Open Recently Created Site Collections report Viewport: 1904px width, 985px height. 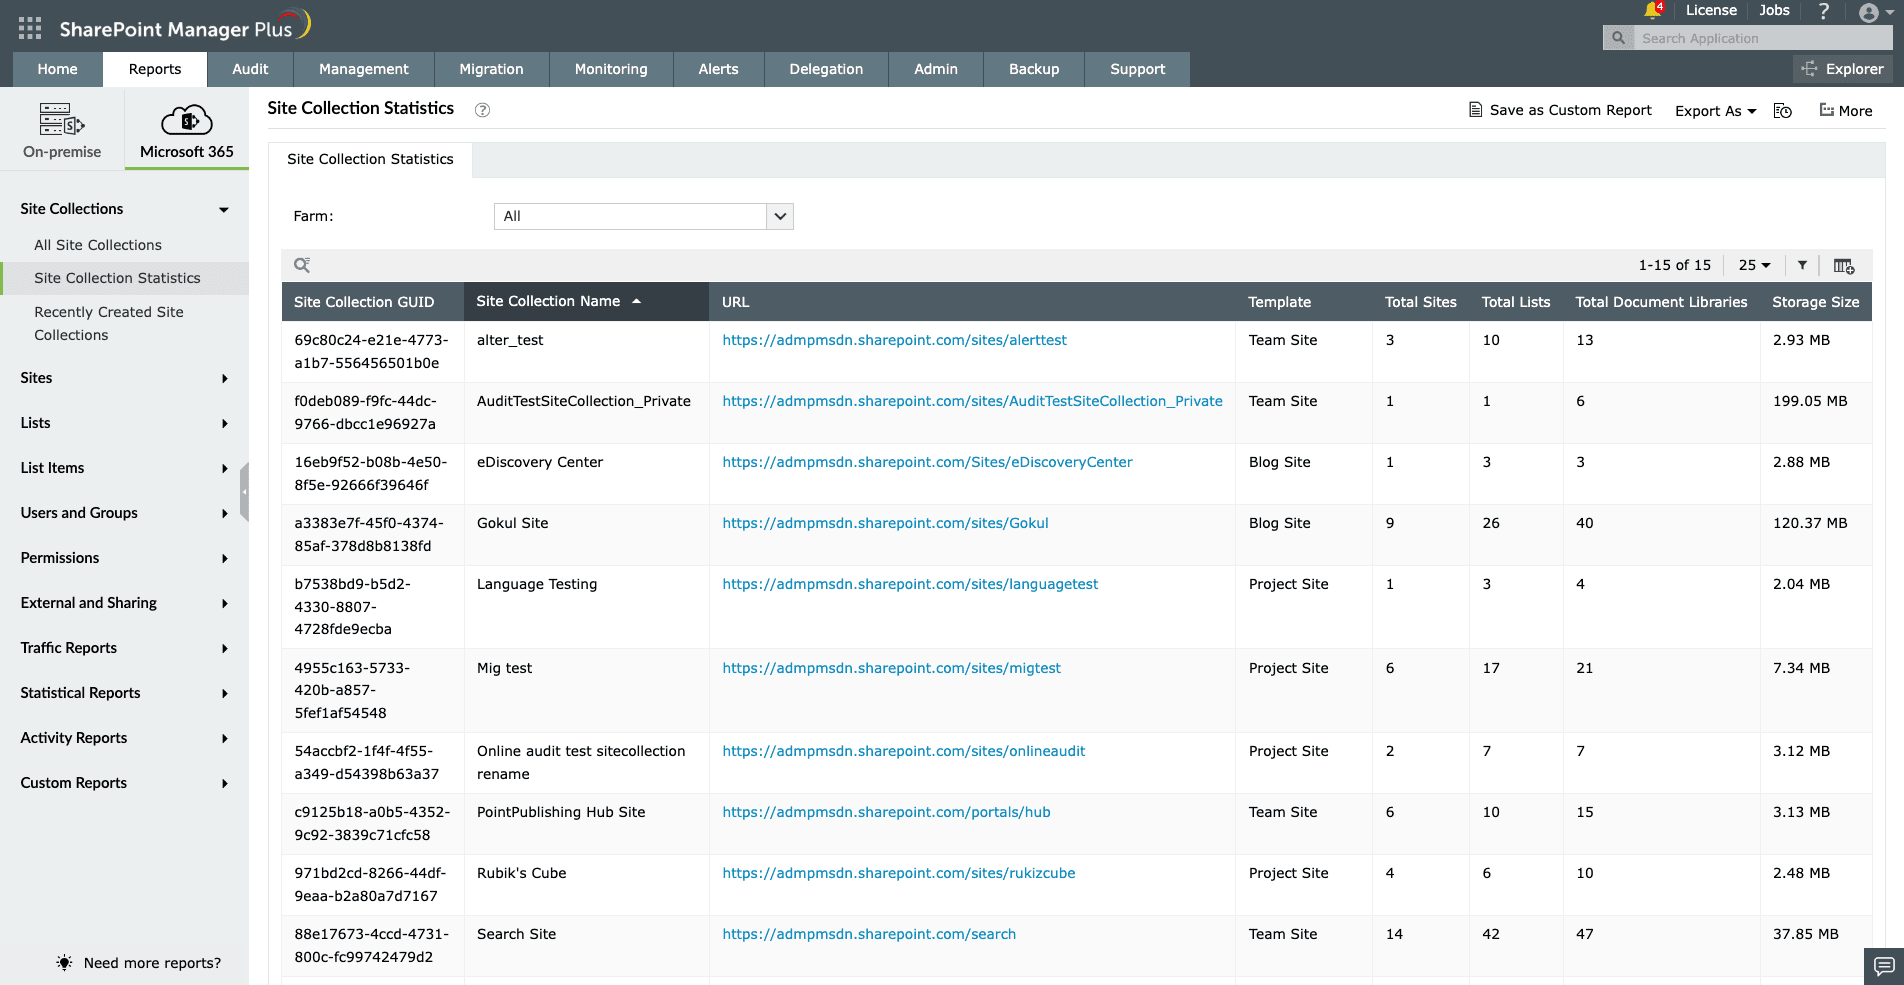click(x=109, y=323)
